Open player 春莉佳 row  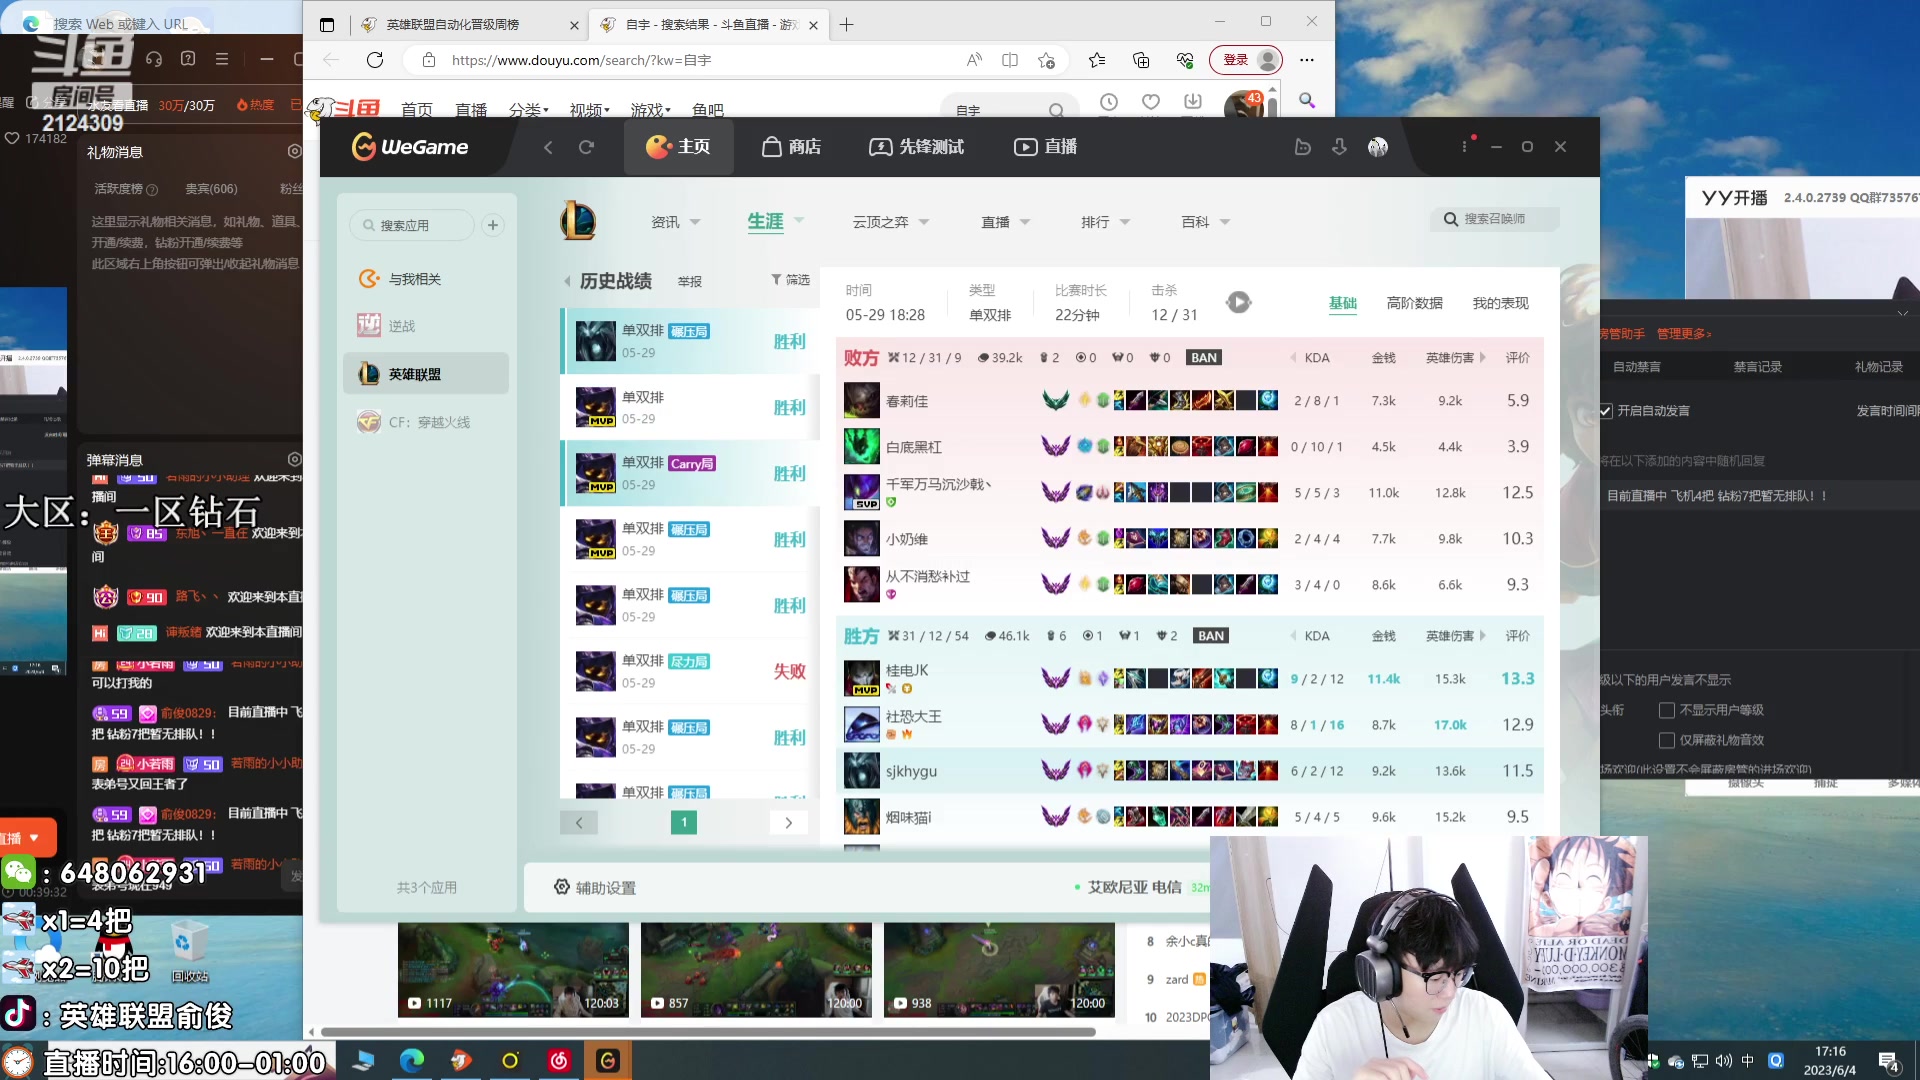1189,401
